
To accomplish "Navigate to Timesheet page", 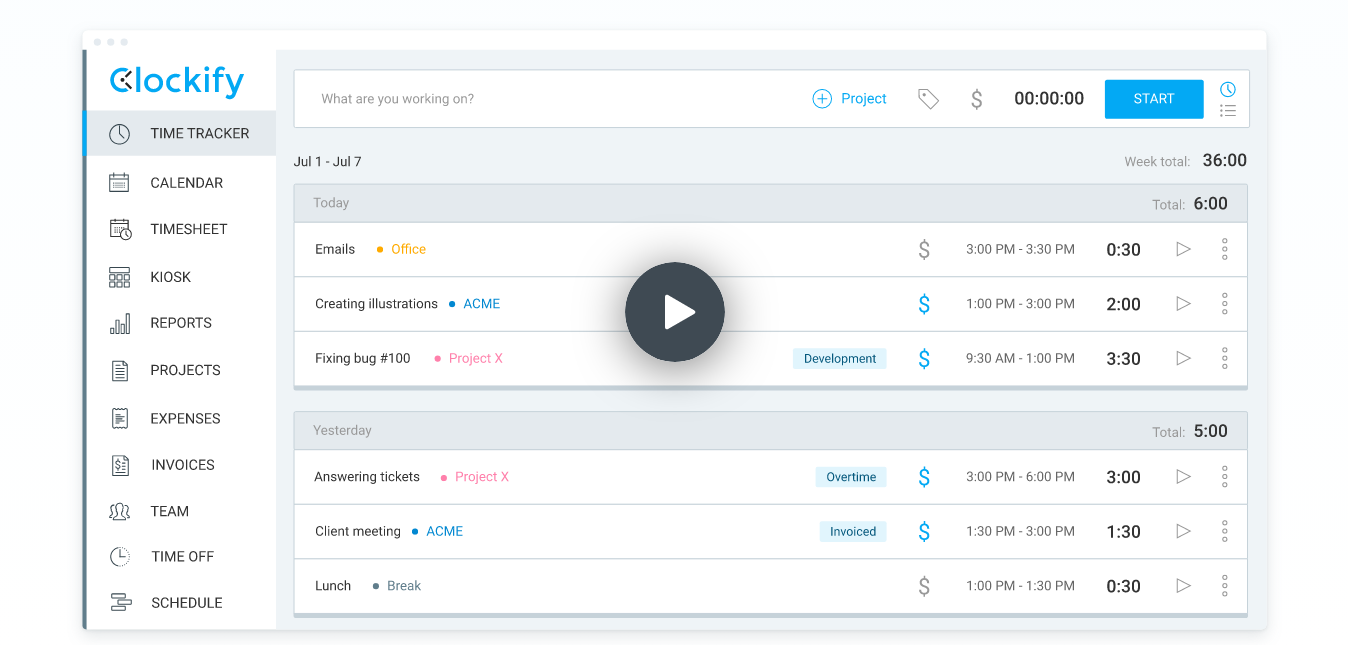I will click(x=189, y=229).
